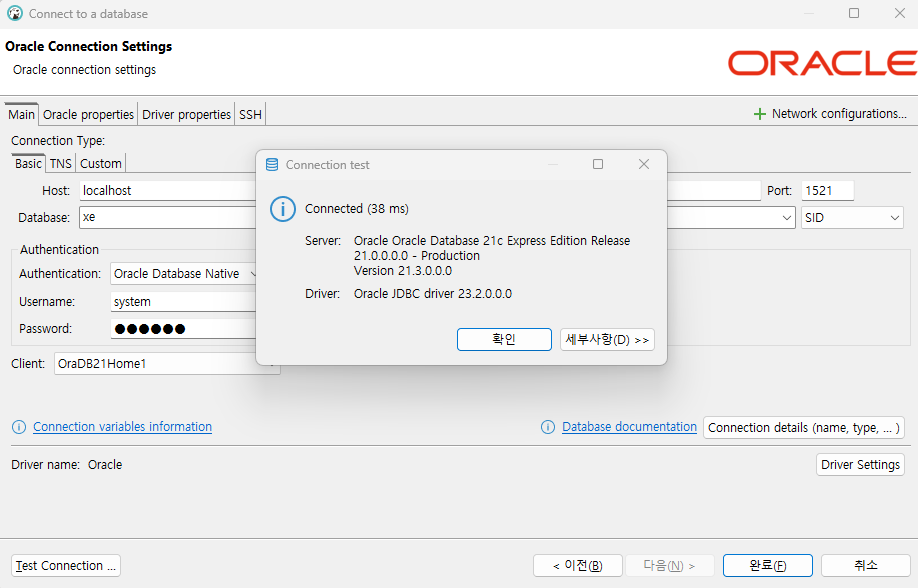
Task: Click the Host field with localhost
Action: click(x=168, y=190)
